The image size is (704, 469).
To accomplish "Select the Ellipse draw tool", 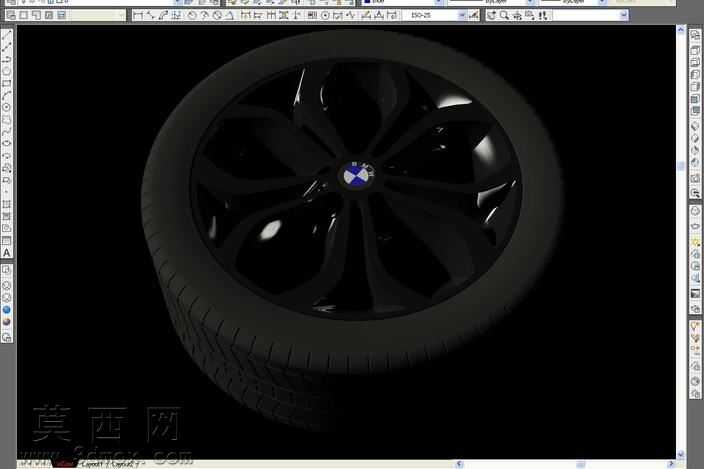I will coord(7,143).
